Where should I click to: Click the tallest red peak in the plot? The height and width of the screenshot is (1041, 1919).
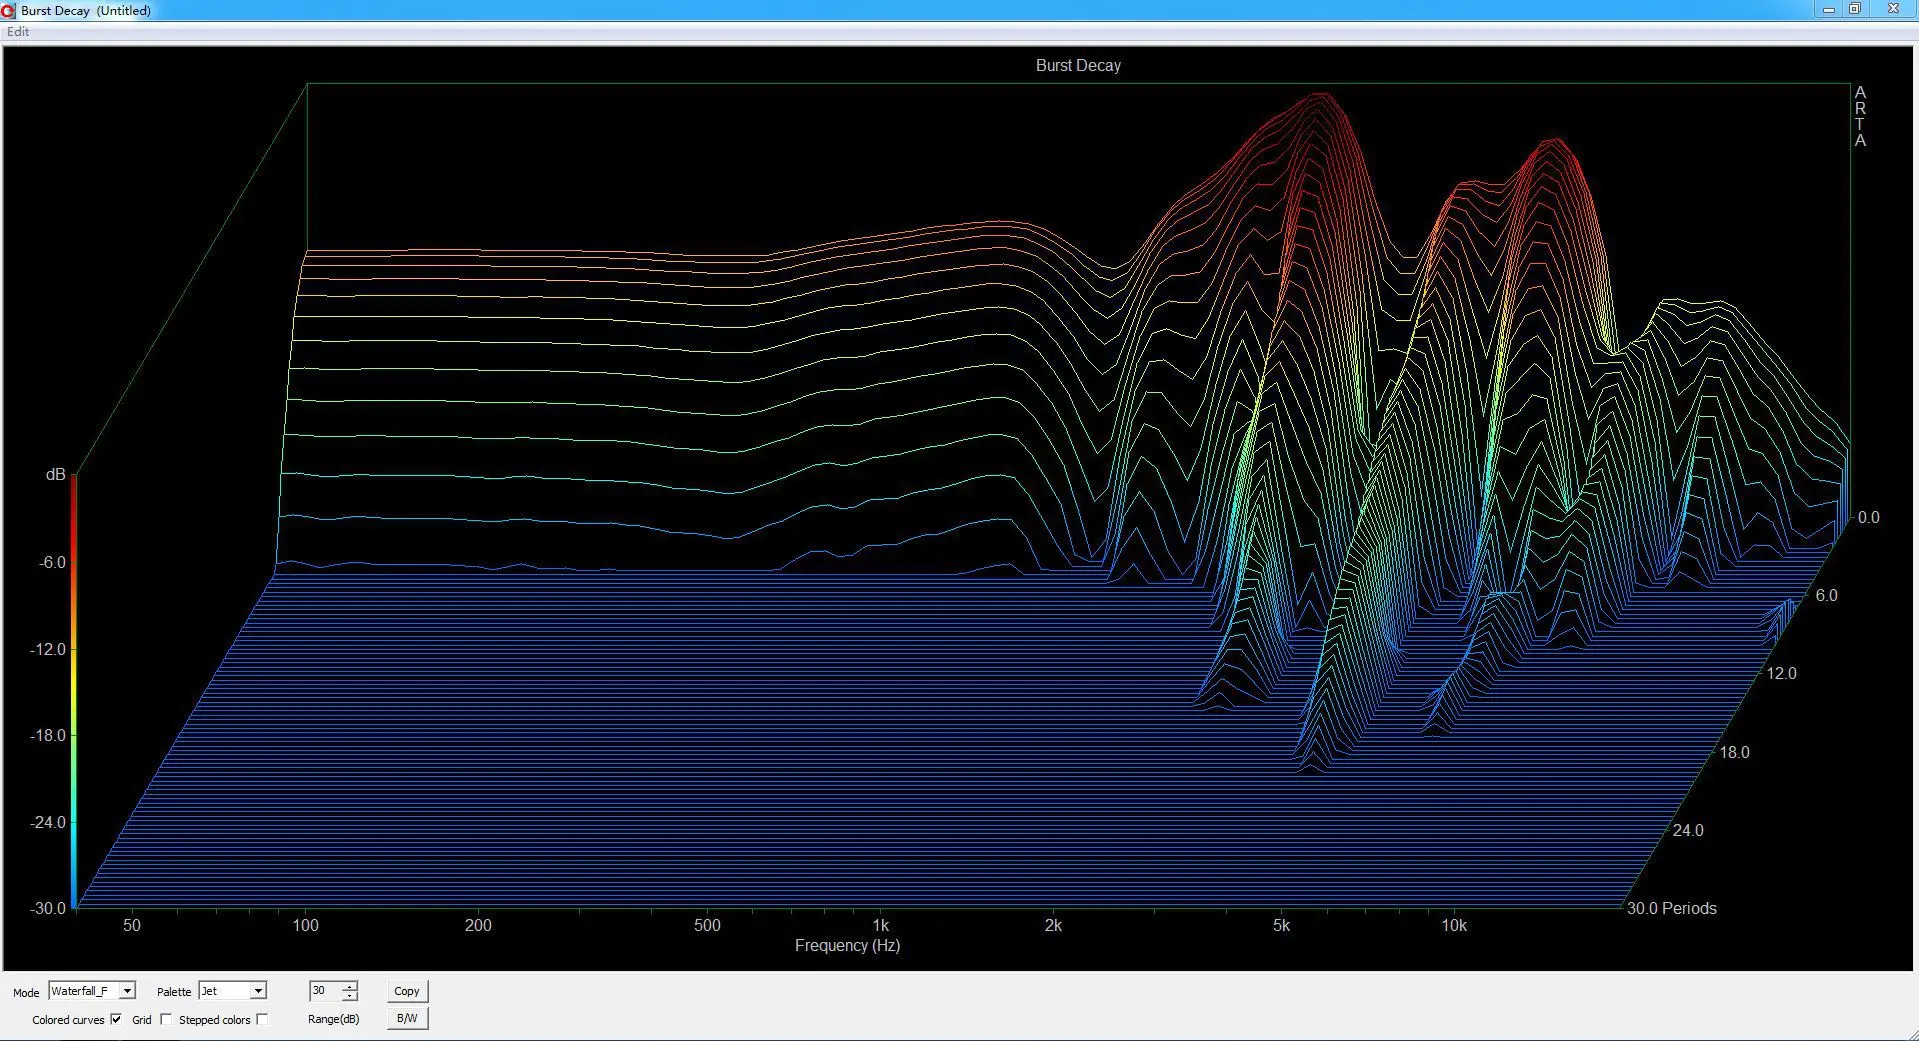1322,98
